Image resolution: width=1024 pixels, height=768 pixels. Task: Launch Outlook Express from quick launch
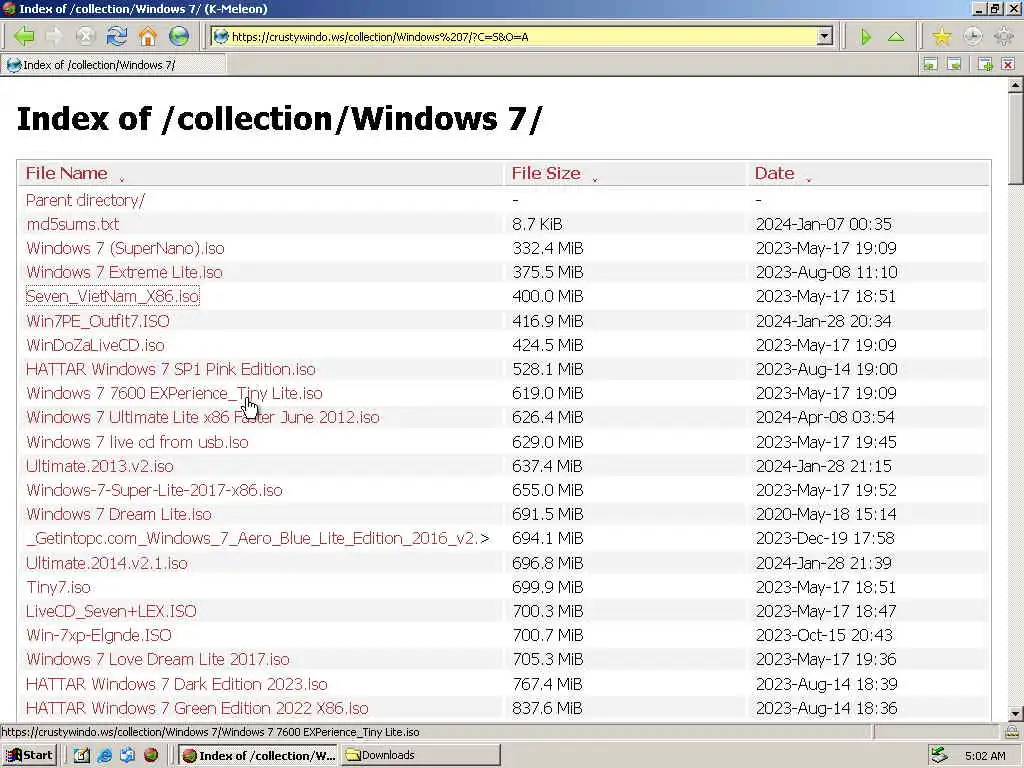(x=127, y=756)
